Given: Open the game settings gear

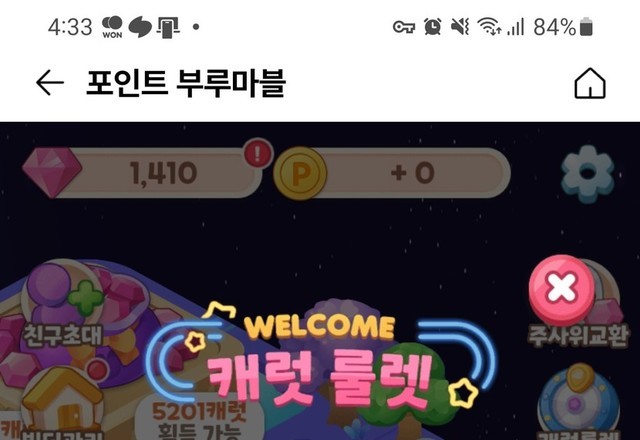Looking at the screenshot, I should point(587,174).
